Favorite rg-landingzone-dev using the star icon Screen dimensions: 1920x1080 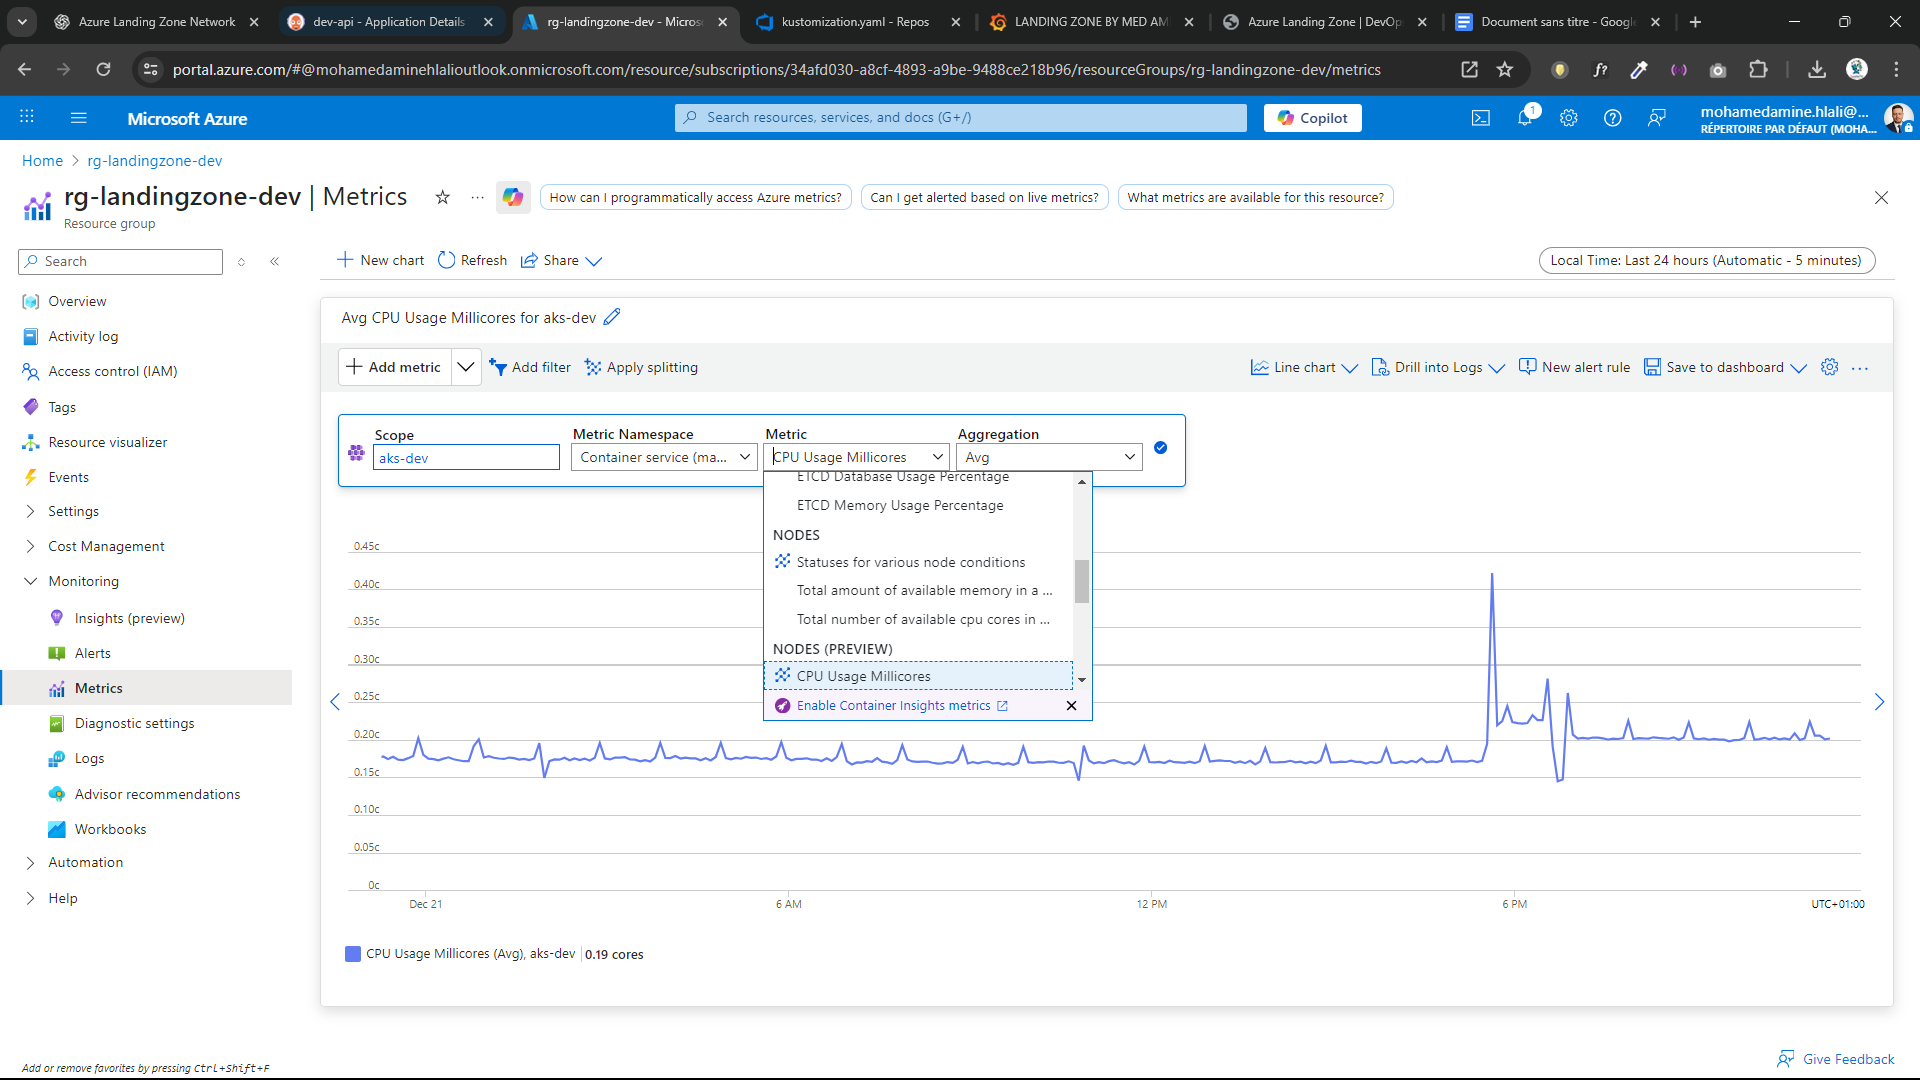click(443, 197)
